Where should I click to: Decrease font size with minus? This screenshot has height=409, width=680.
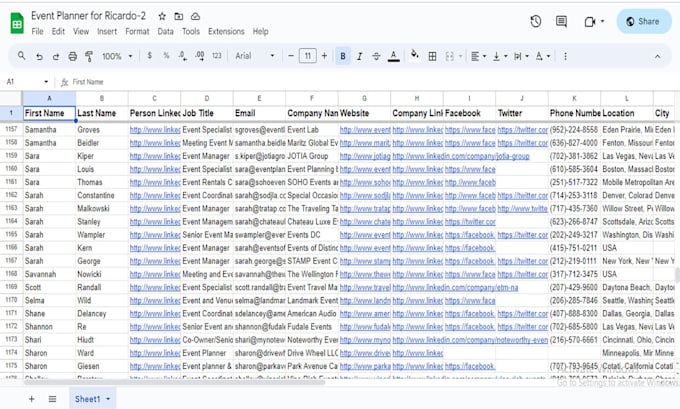[x=291, y=56]
